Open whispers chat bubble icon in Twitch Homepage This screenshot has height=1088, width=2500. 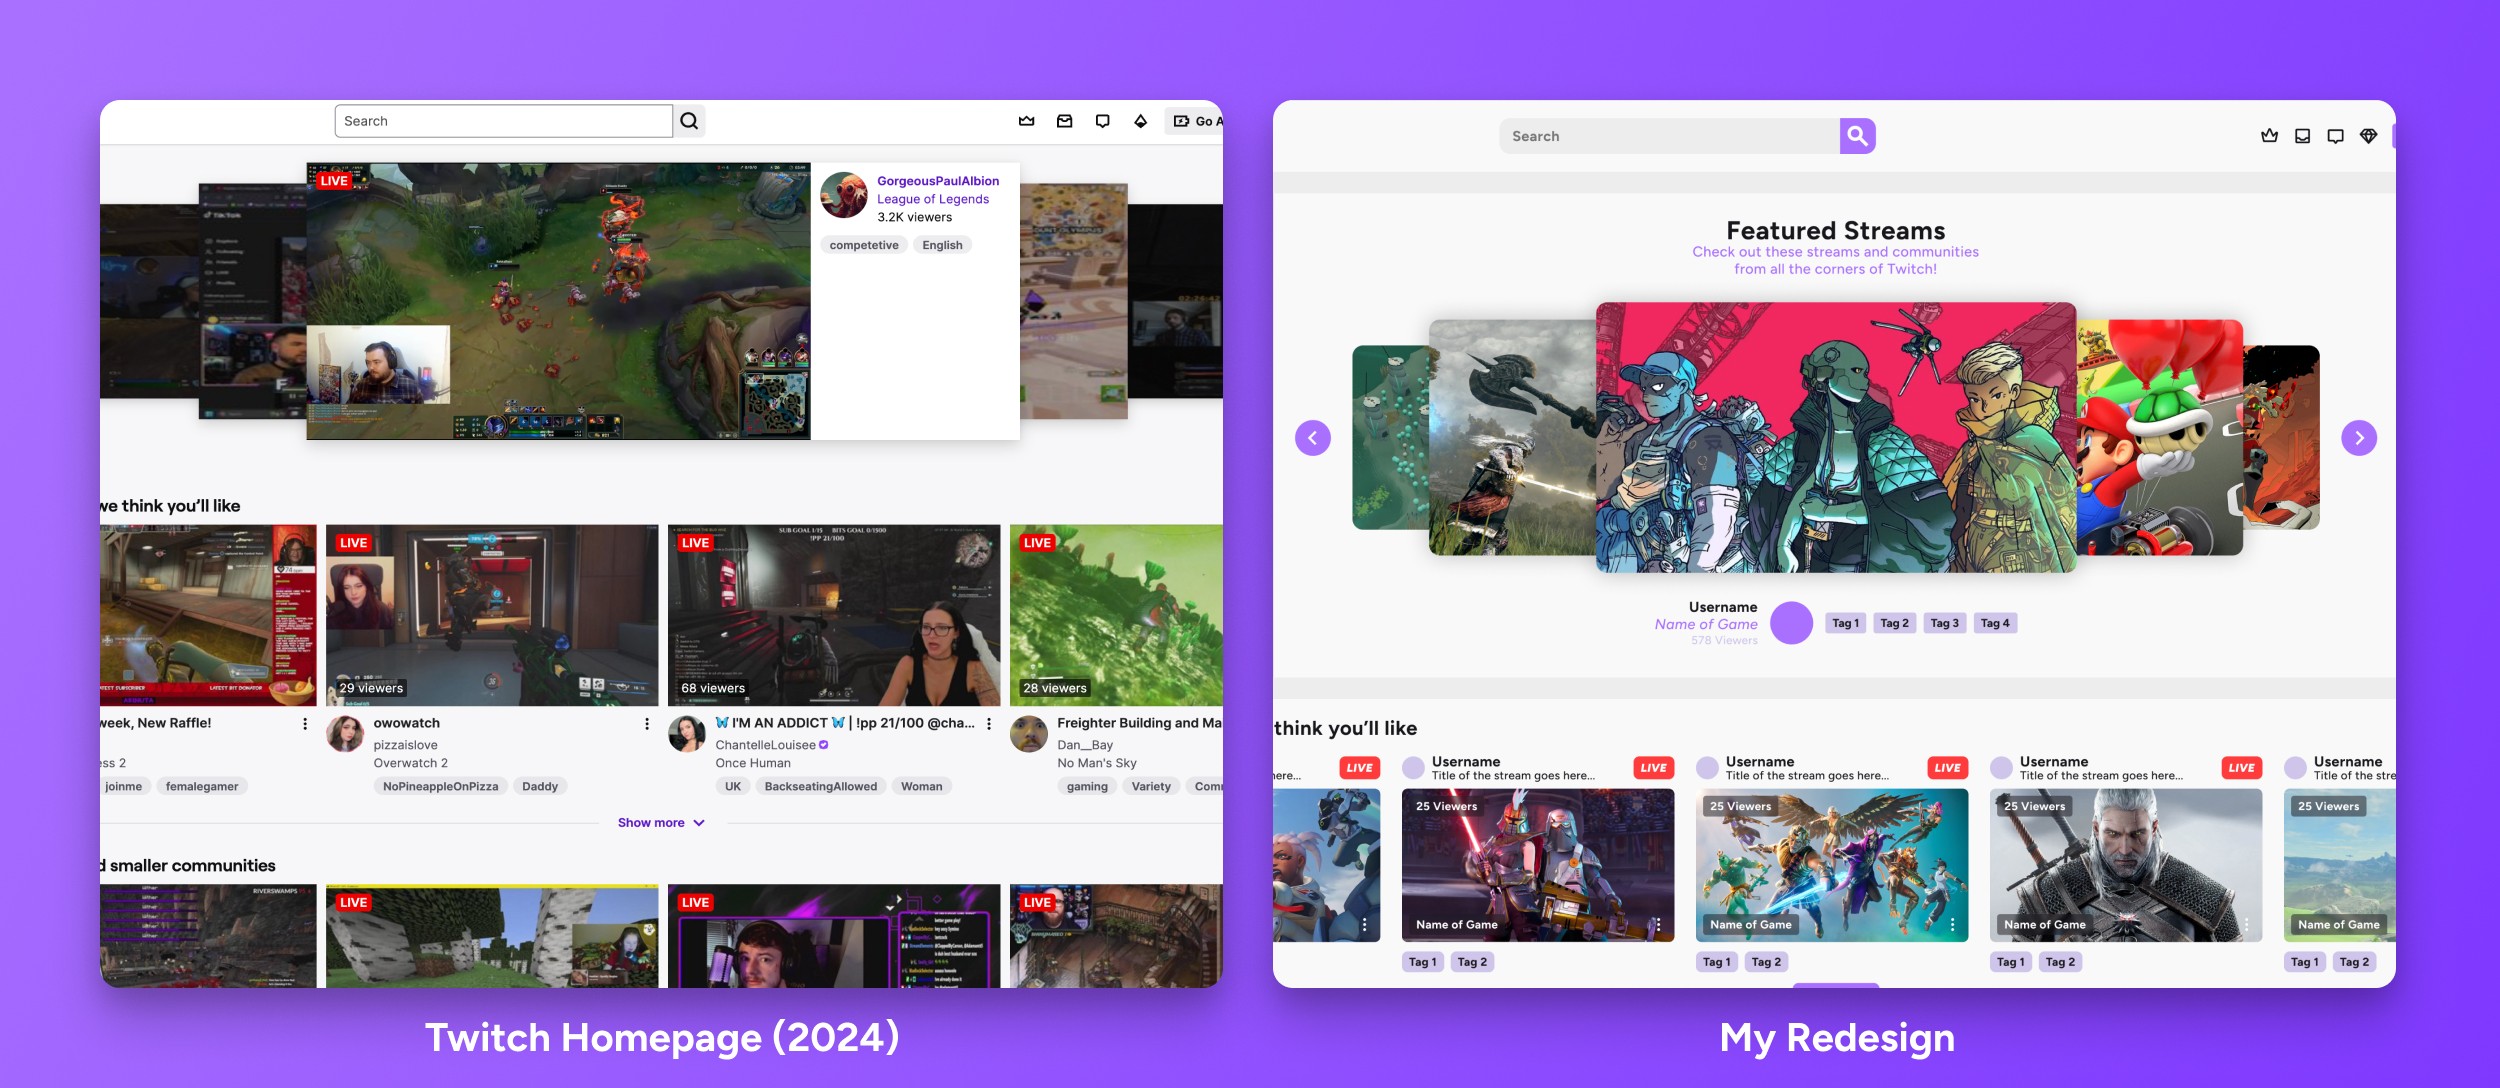click(1102, 121)
